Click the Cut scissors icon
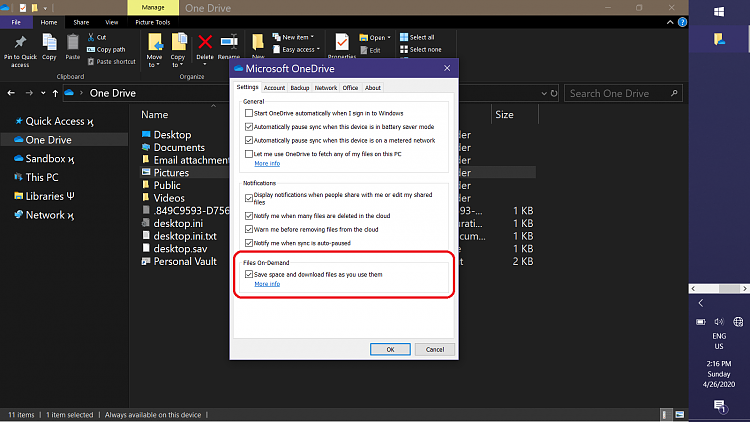The image size is (750, 422). coord(90,37)
